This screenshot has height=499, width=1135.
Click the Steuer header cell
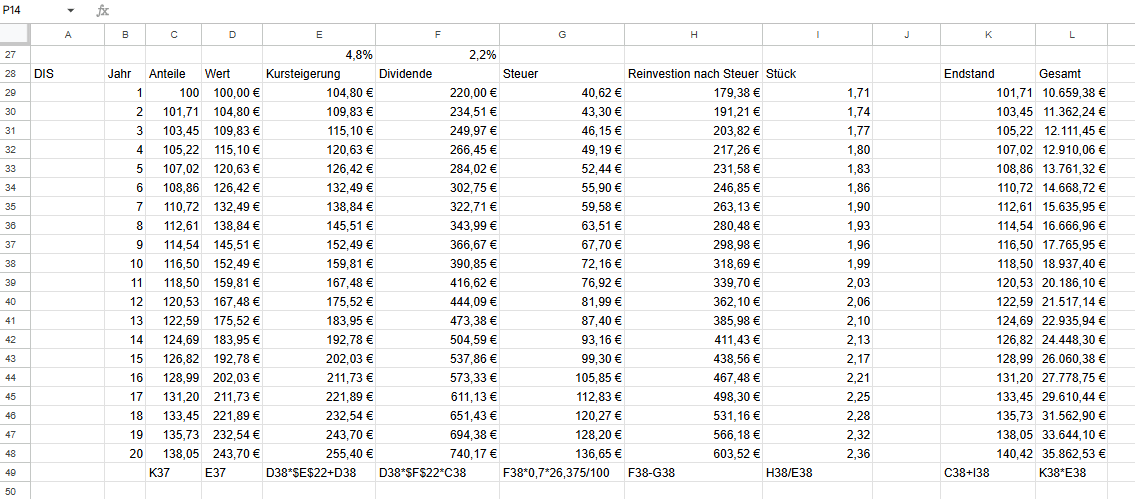[x=562, y=74]
